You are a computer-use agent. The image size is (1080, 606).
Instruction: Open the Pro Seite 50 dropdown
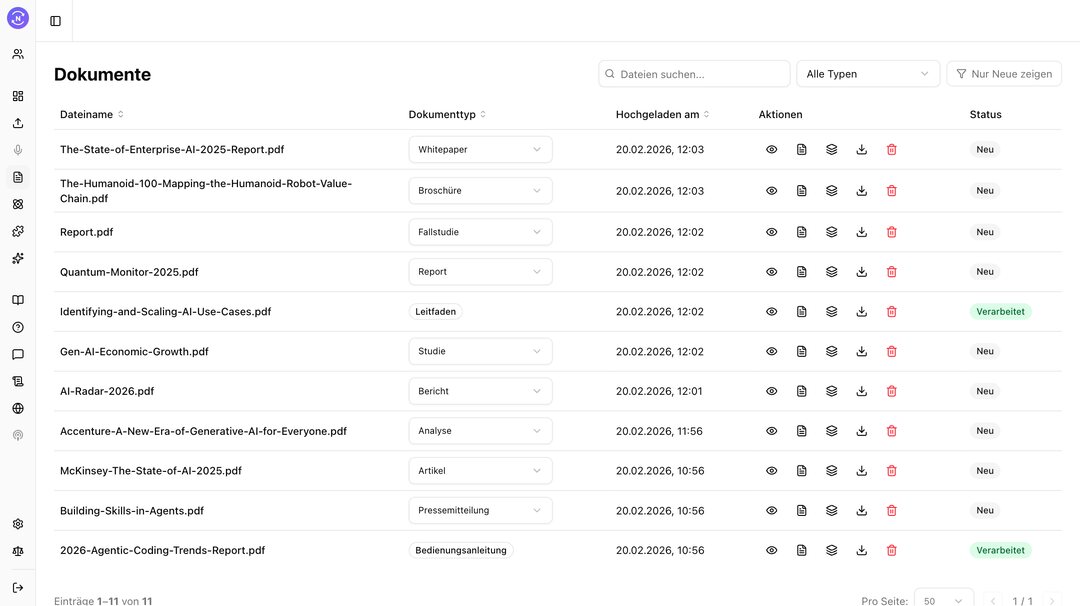coord(944,600)
